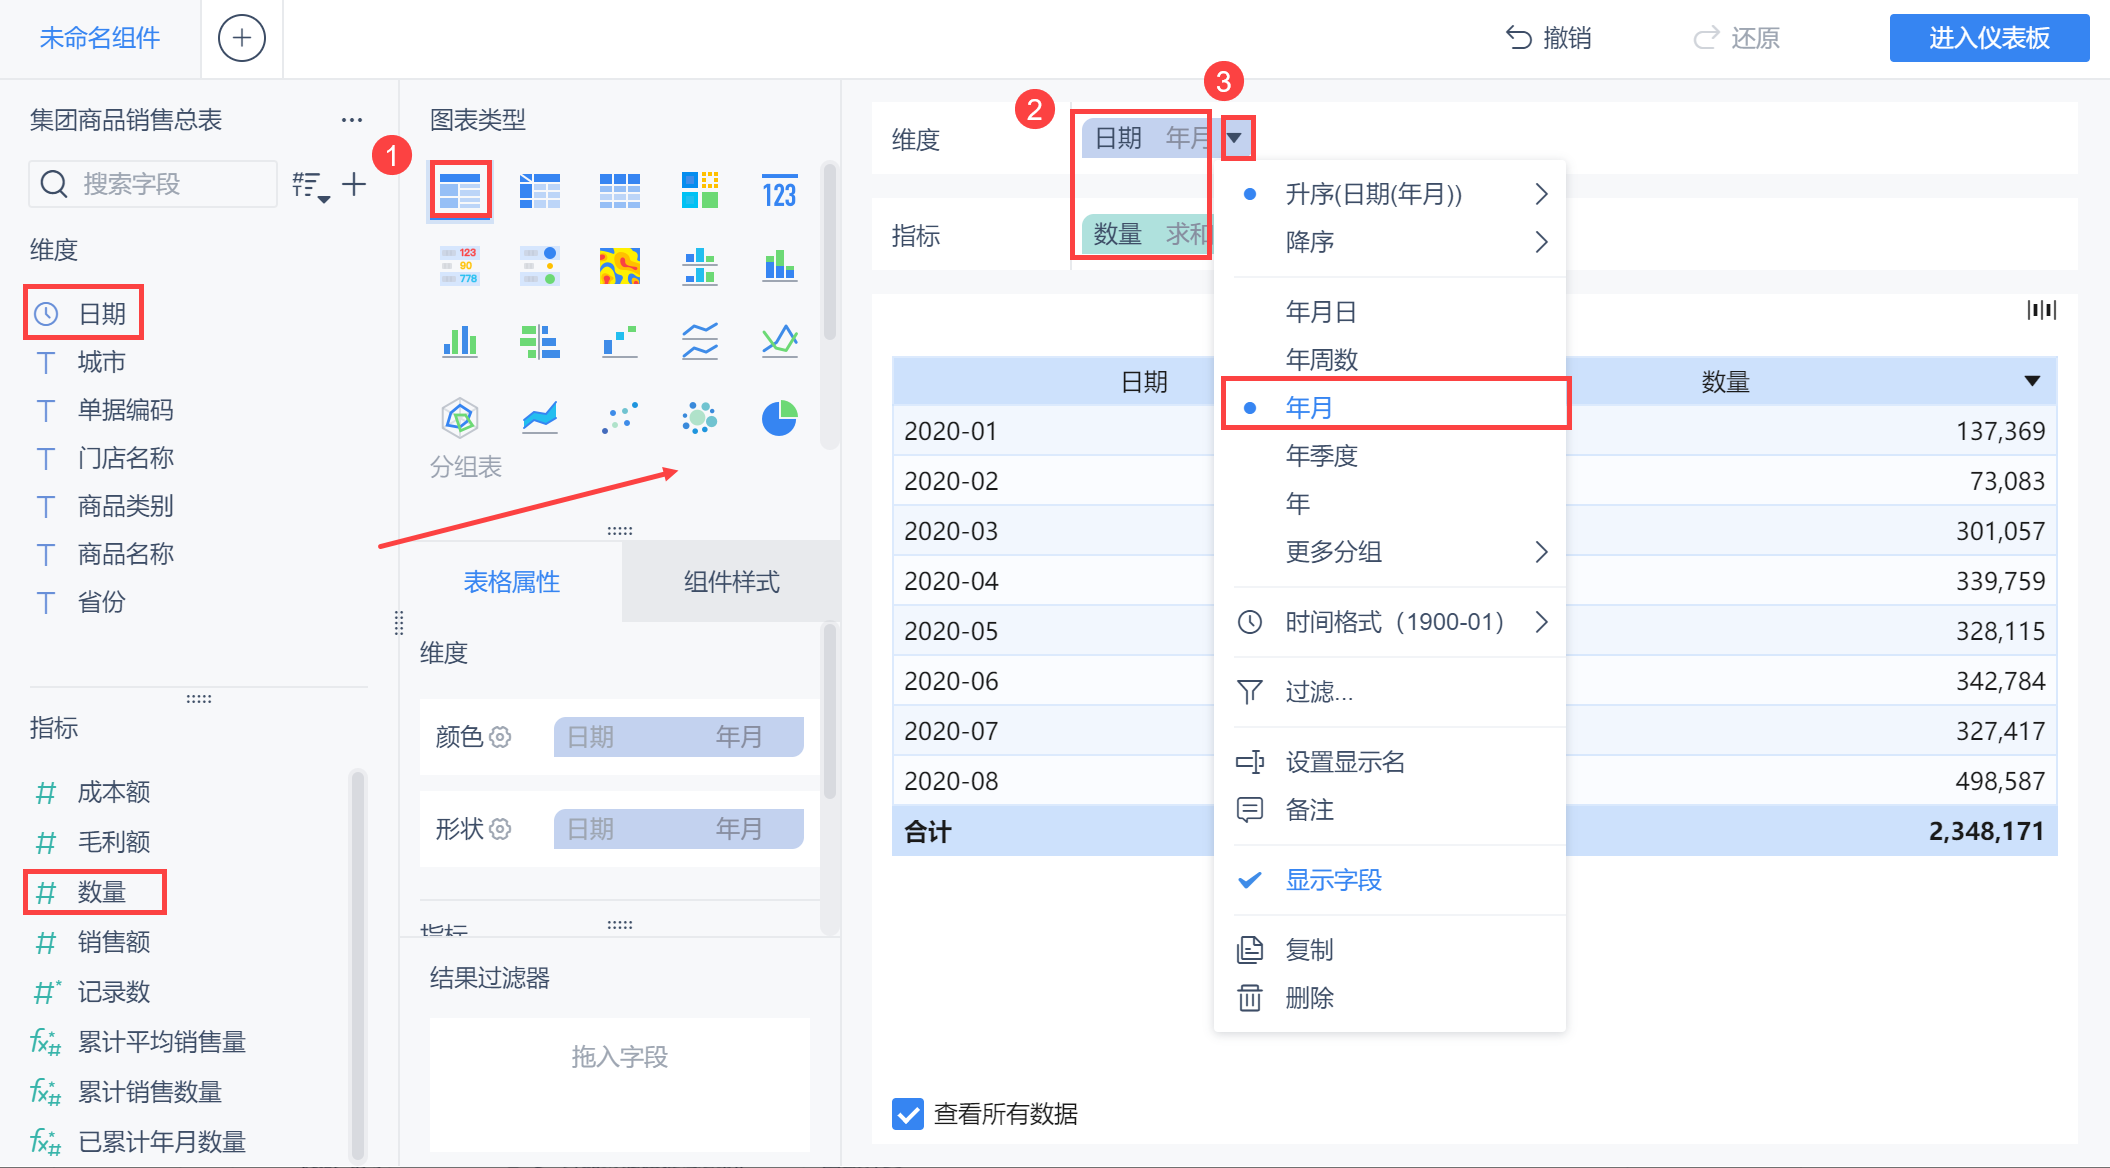This screenshot has width=2110, height=1168.
Task: Pick the heat map chart icon
Action: [619, 266]
